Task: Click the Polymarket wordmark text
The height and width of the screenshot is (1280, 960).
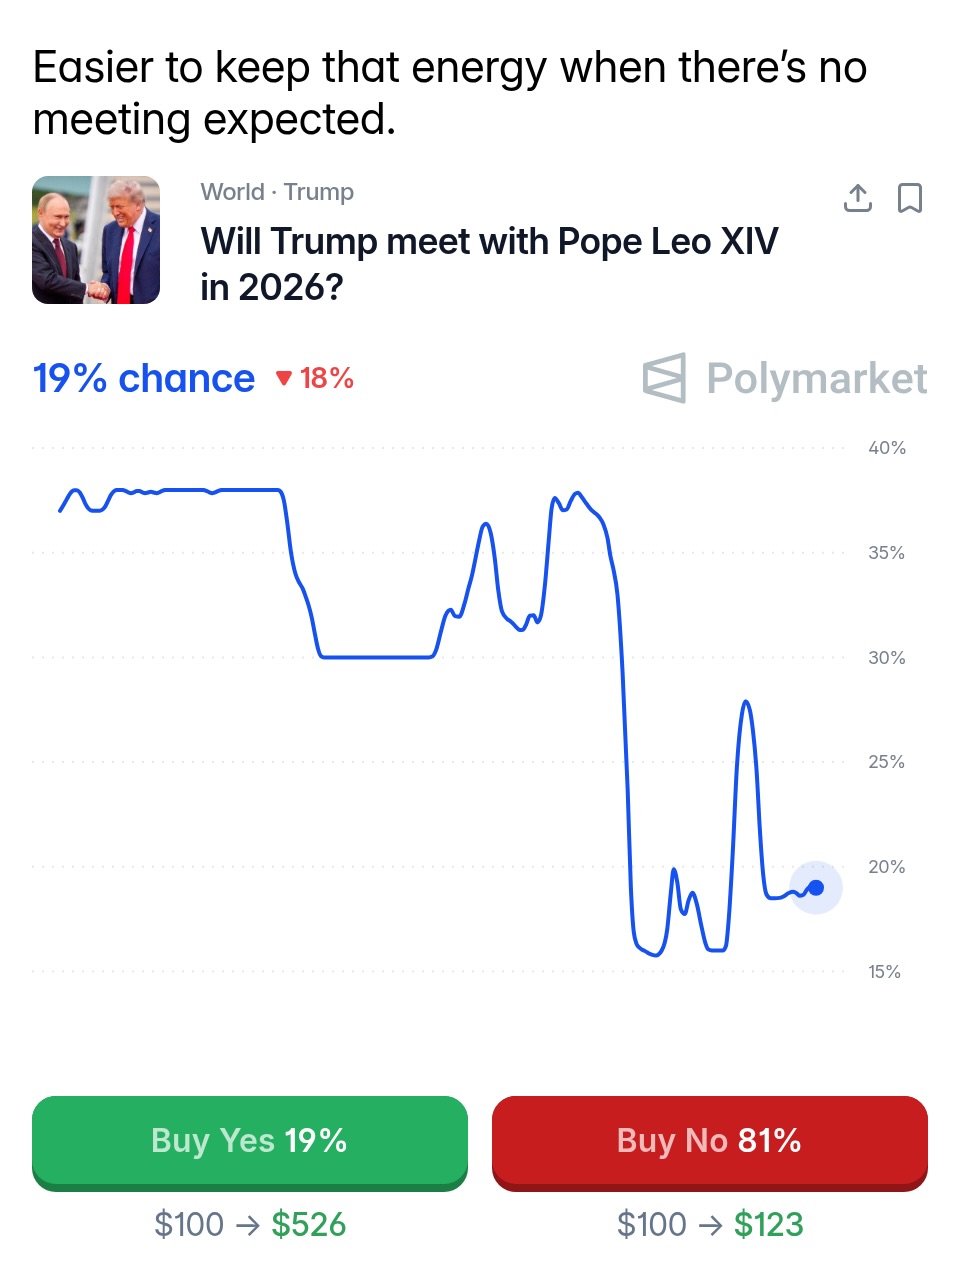Action: 816,378
